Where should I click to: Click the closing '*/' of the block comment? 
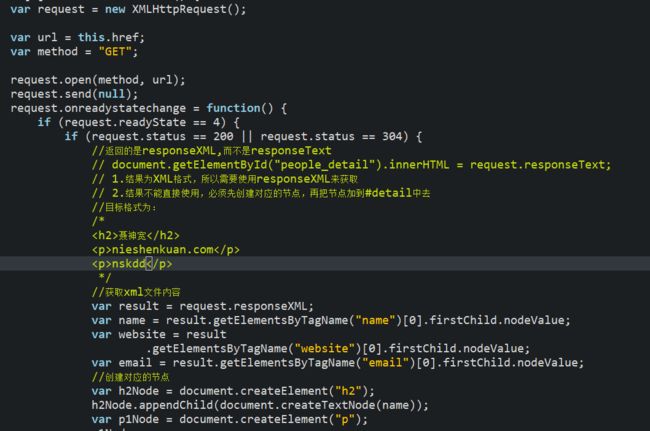click(x=104, y=277)
